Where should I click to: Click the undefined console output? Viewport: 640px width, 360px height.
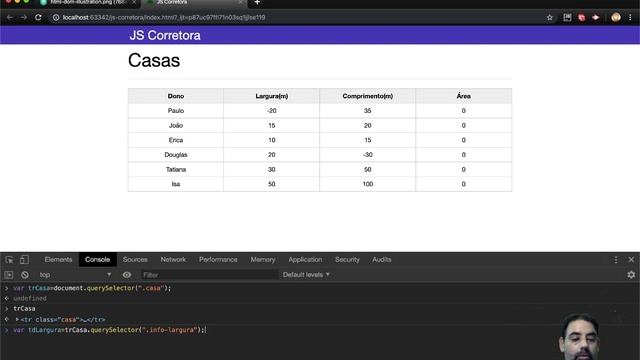click(x=30, y=298)
